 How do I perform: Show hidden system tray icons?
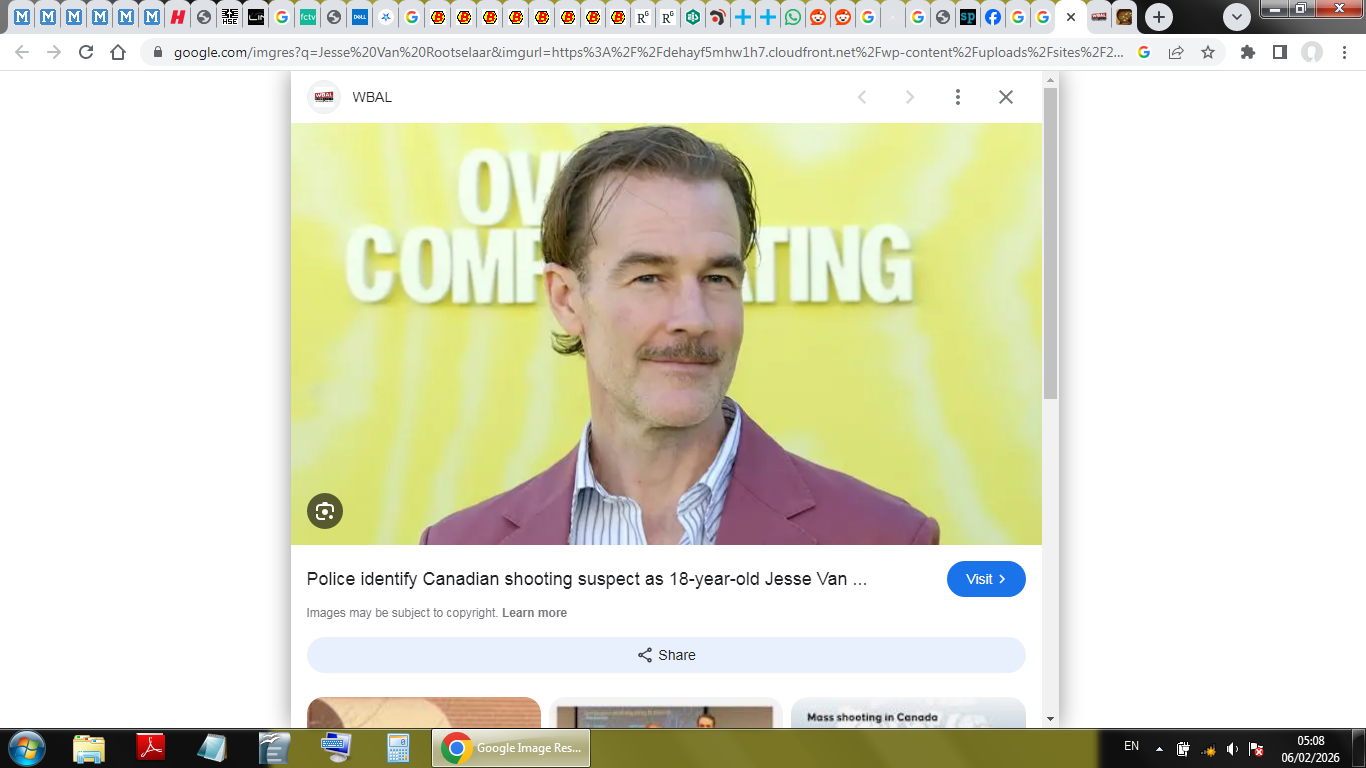1159,748
